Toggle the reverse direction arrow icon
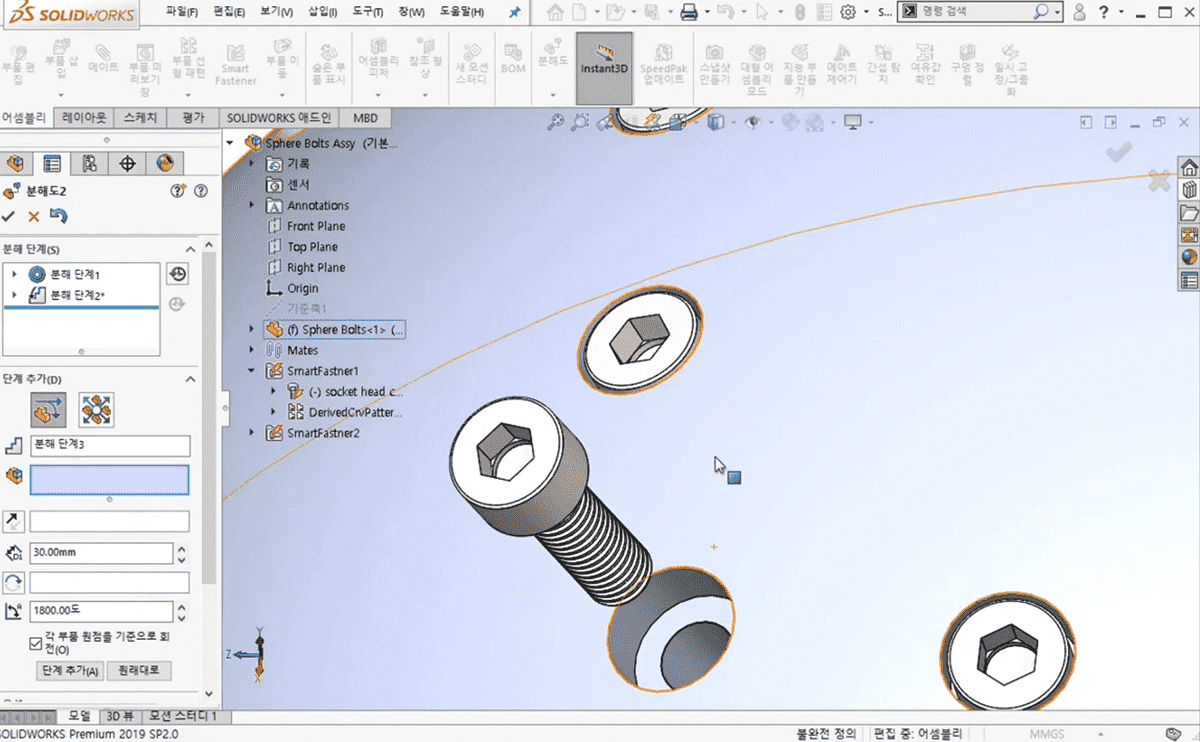This screenshot has width=1200, height=742. click(x=13, y=521)
